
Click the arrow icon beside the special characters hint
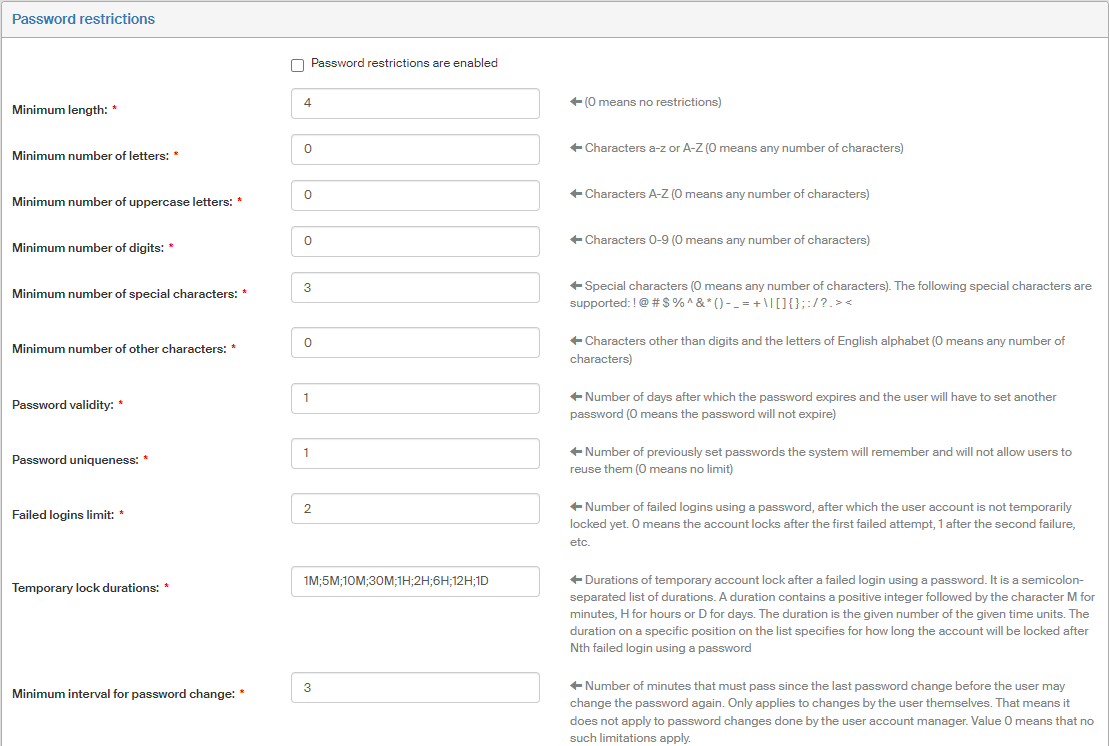click(576, 286)
